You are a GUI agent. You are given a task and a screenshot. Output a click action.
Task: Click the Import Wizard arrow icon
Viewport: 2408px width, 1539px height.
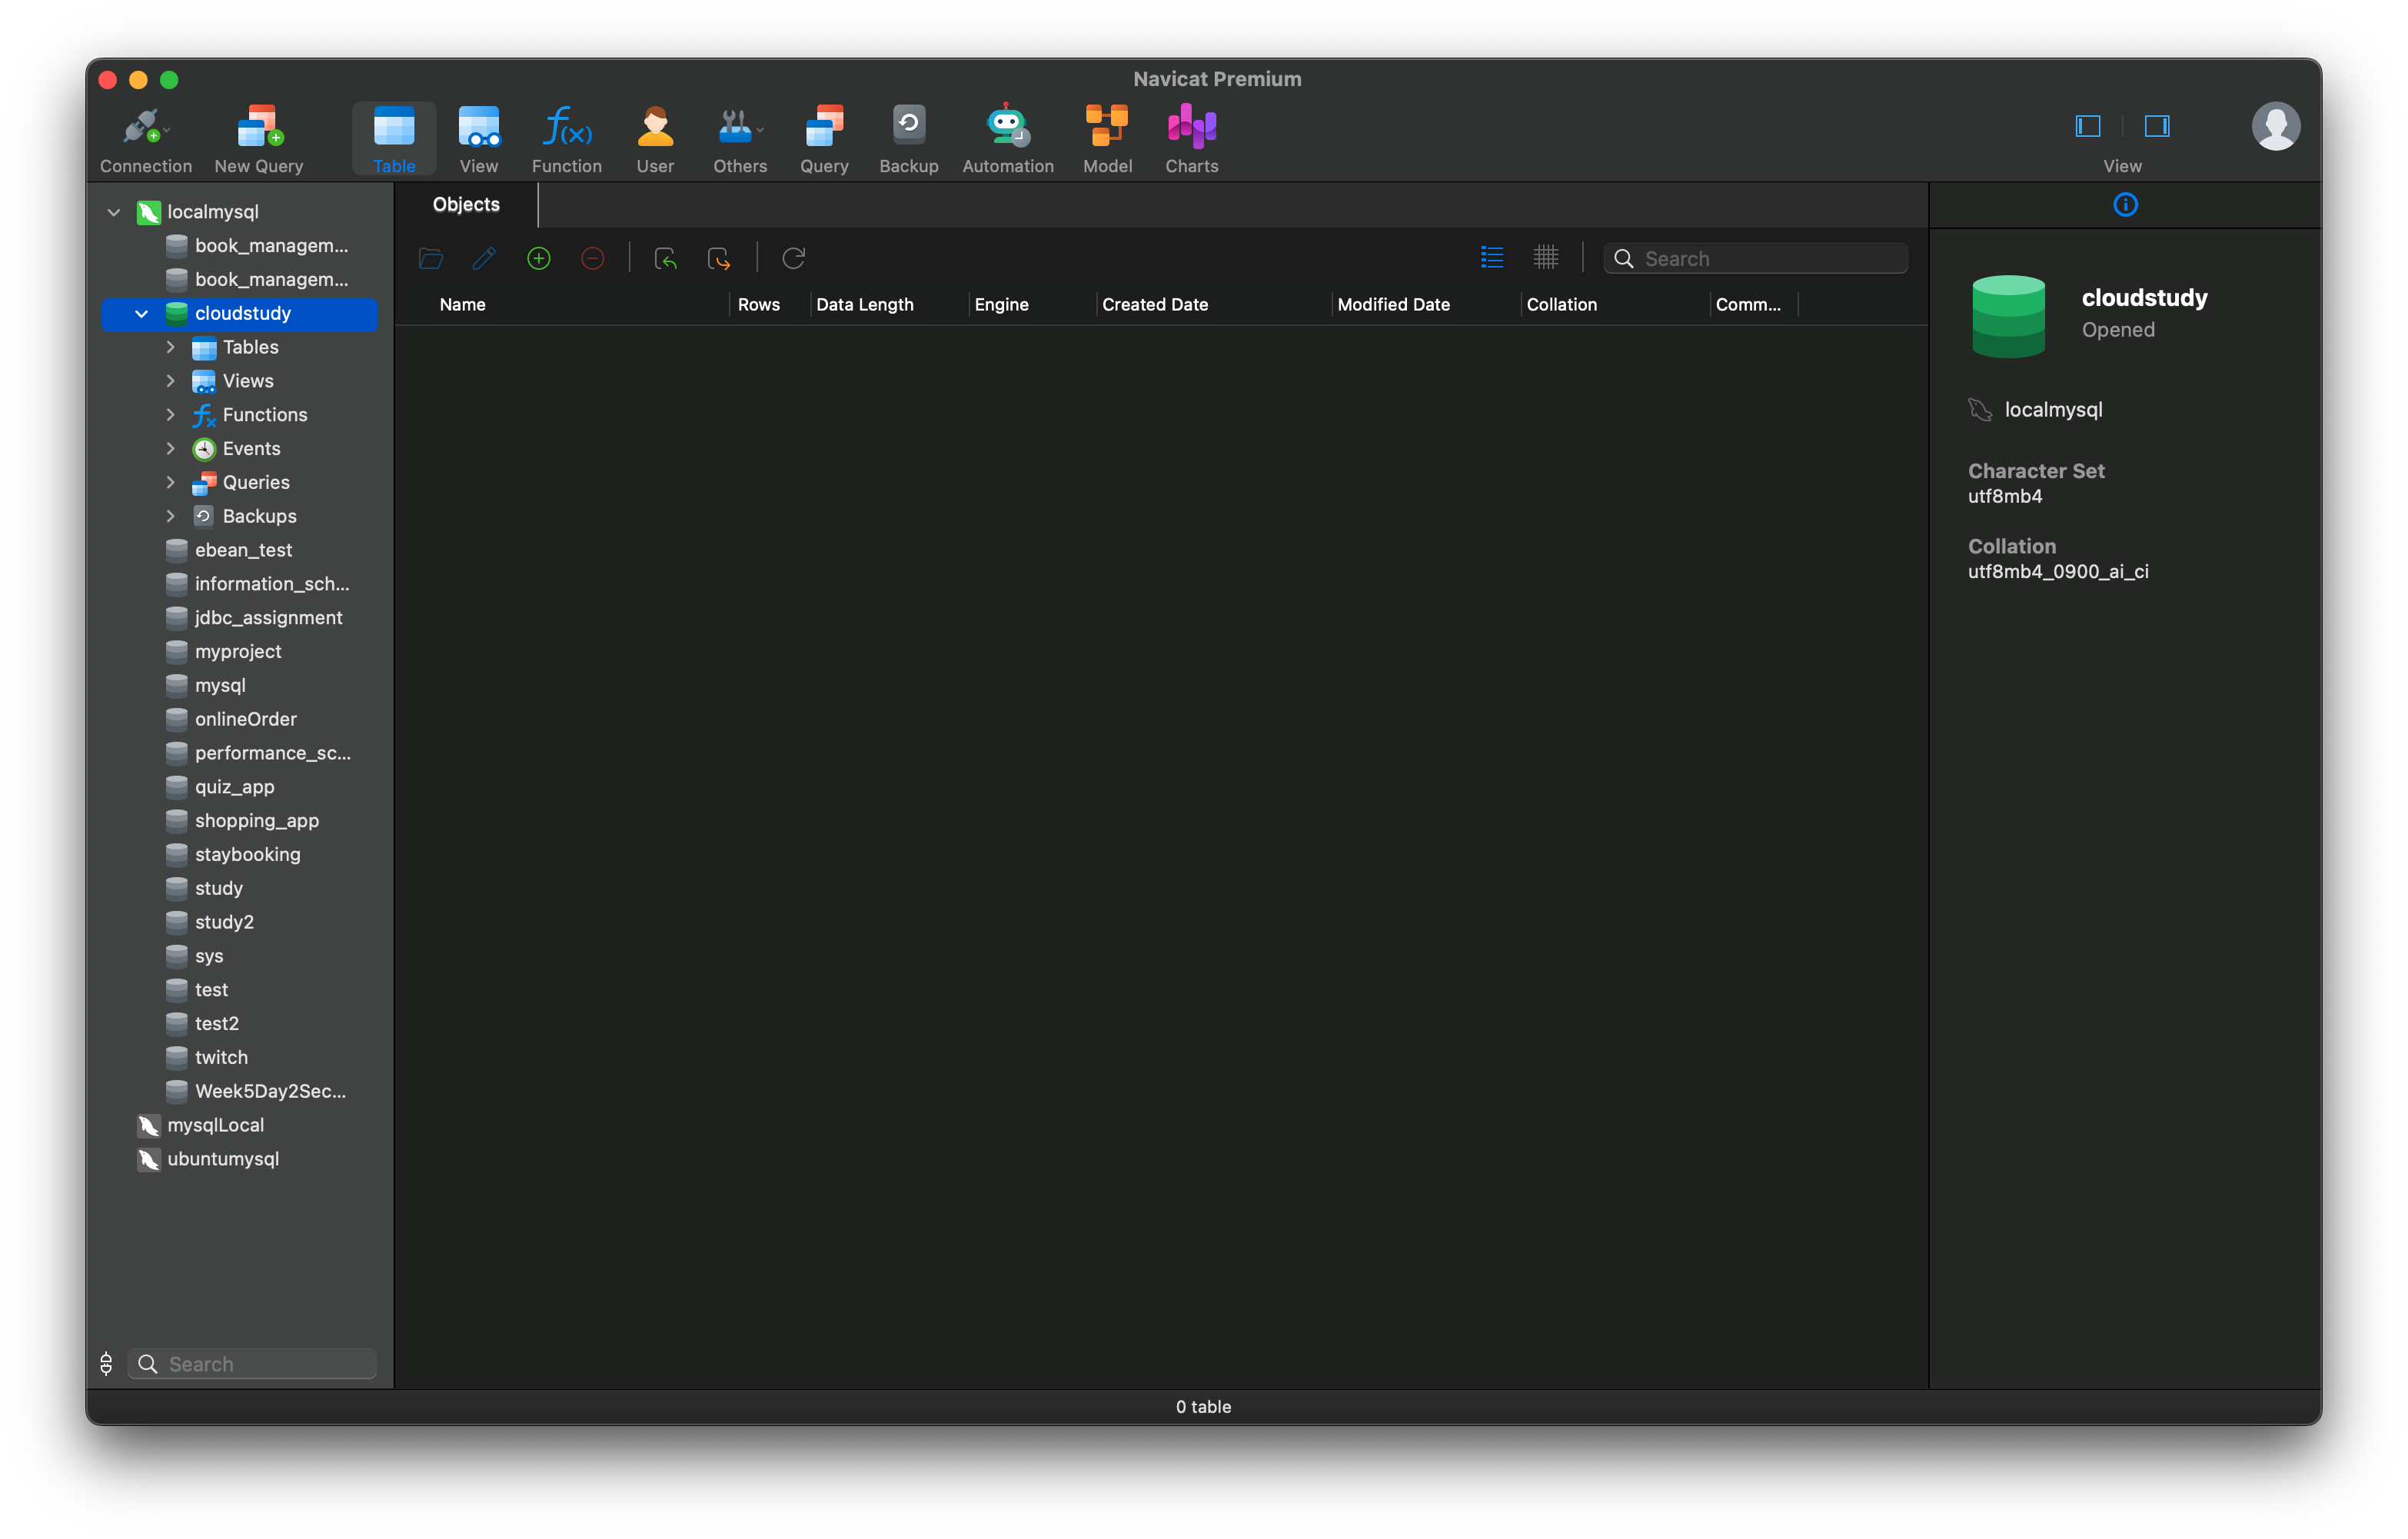pos(666,258)
